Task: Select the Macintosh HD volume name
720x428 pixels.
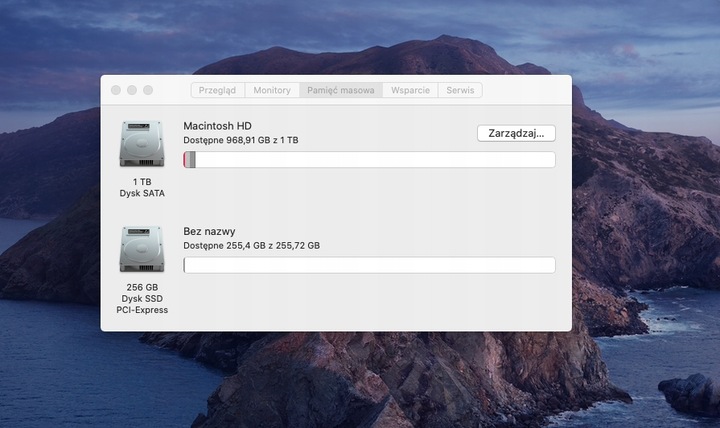Action: (217, 126)
